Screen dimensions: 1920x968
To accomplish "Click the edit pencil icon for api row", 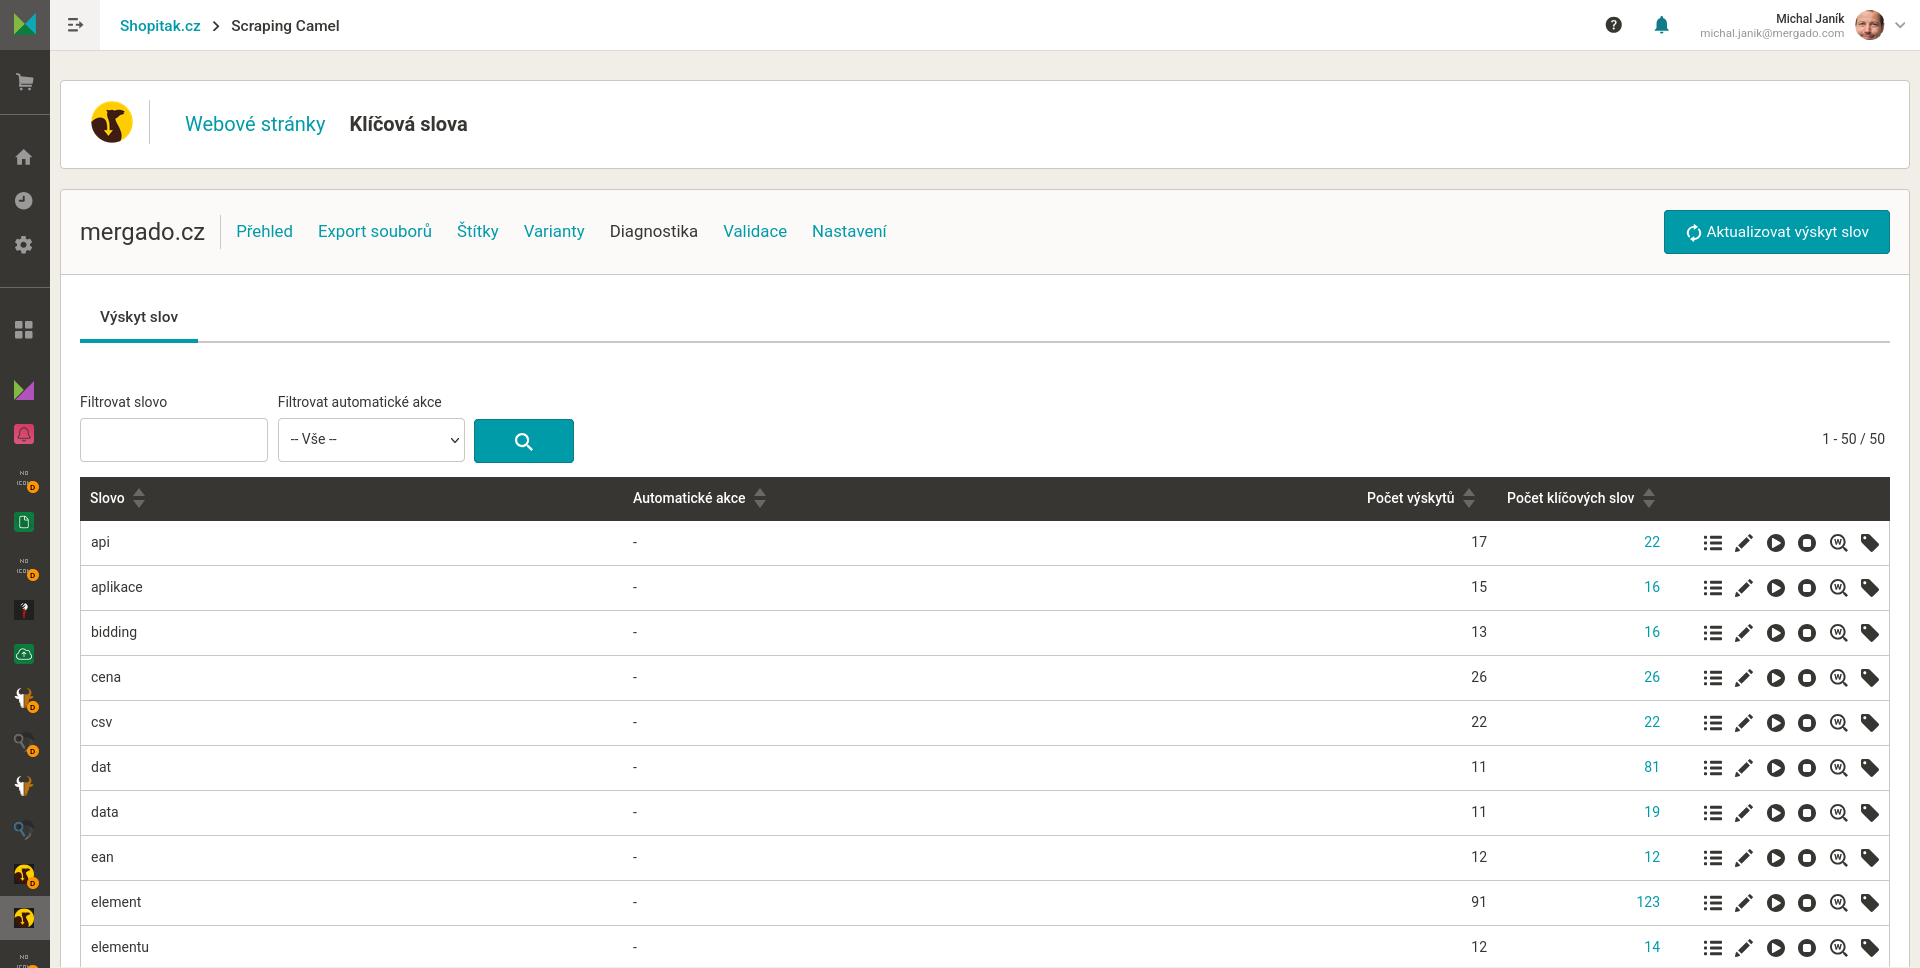I will (1744, 543).
